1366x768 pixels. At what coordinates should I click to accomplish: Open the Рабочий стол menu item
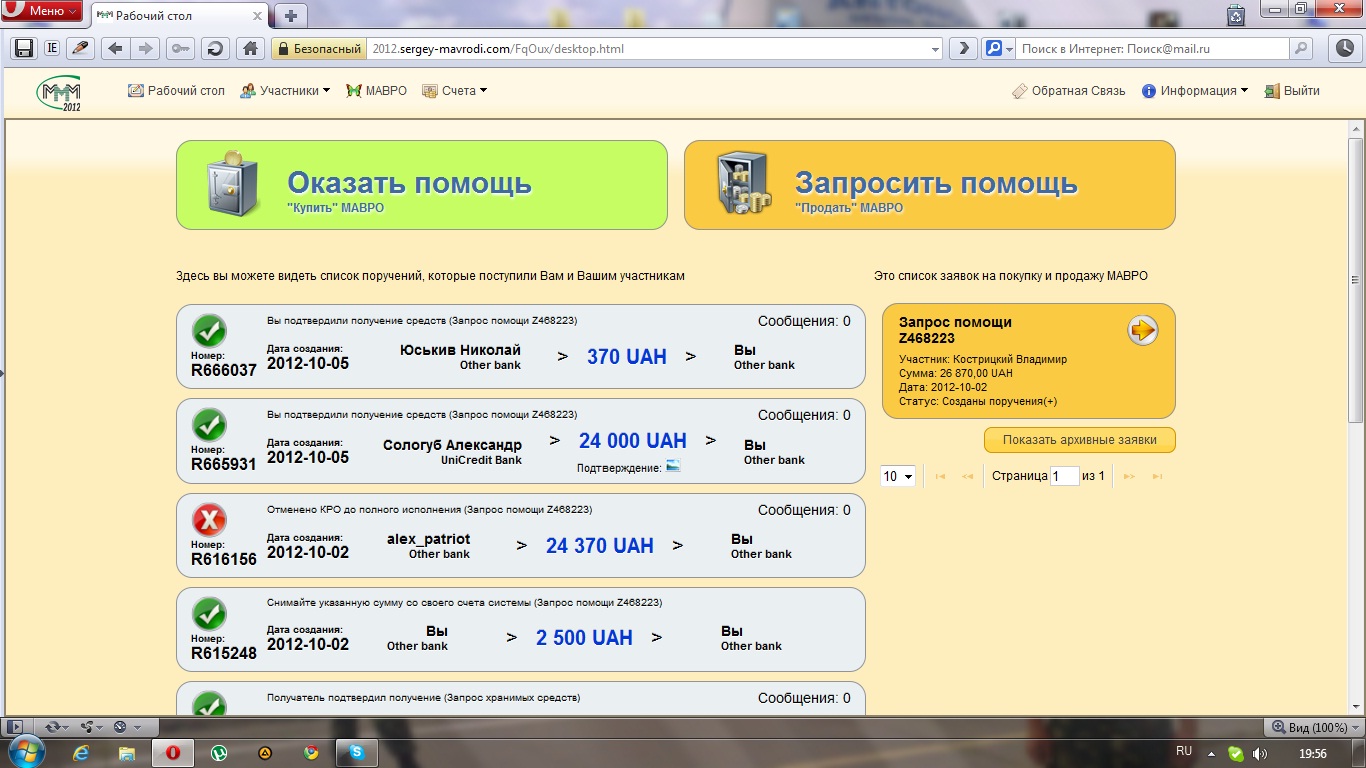[177, 90]
